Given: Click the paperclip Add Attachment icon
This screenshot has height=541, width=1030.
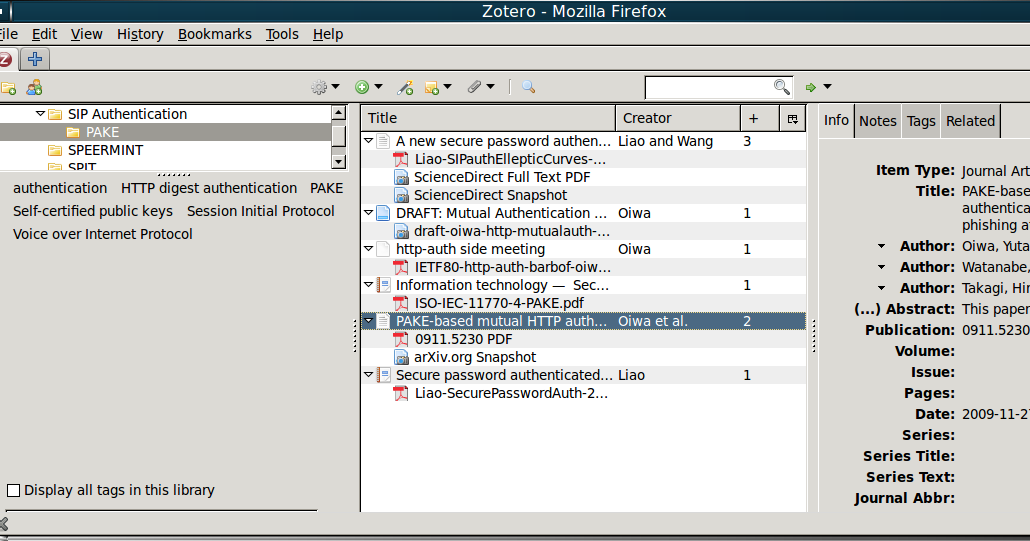Looking at the screenshot, I should tap(474, 87).
